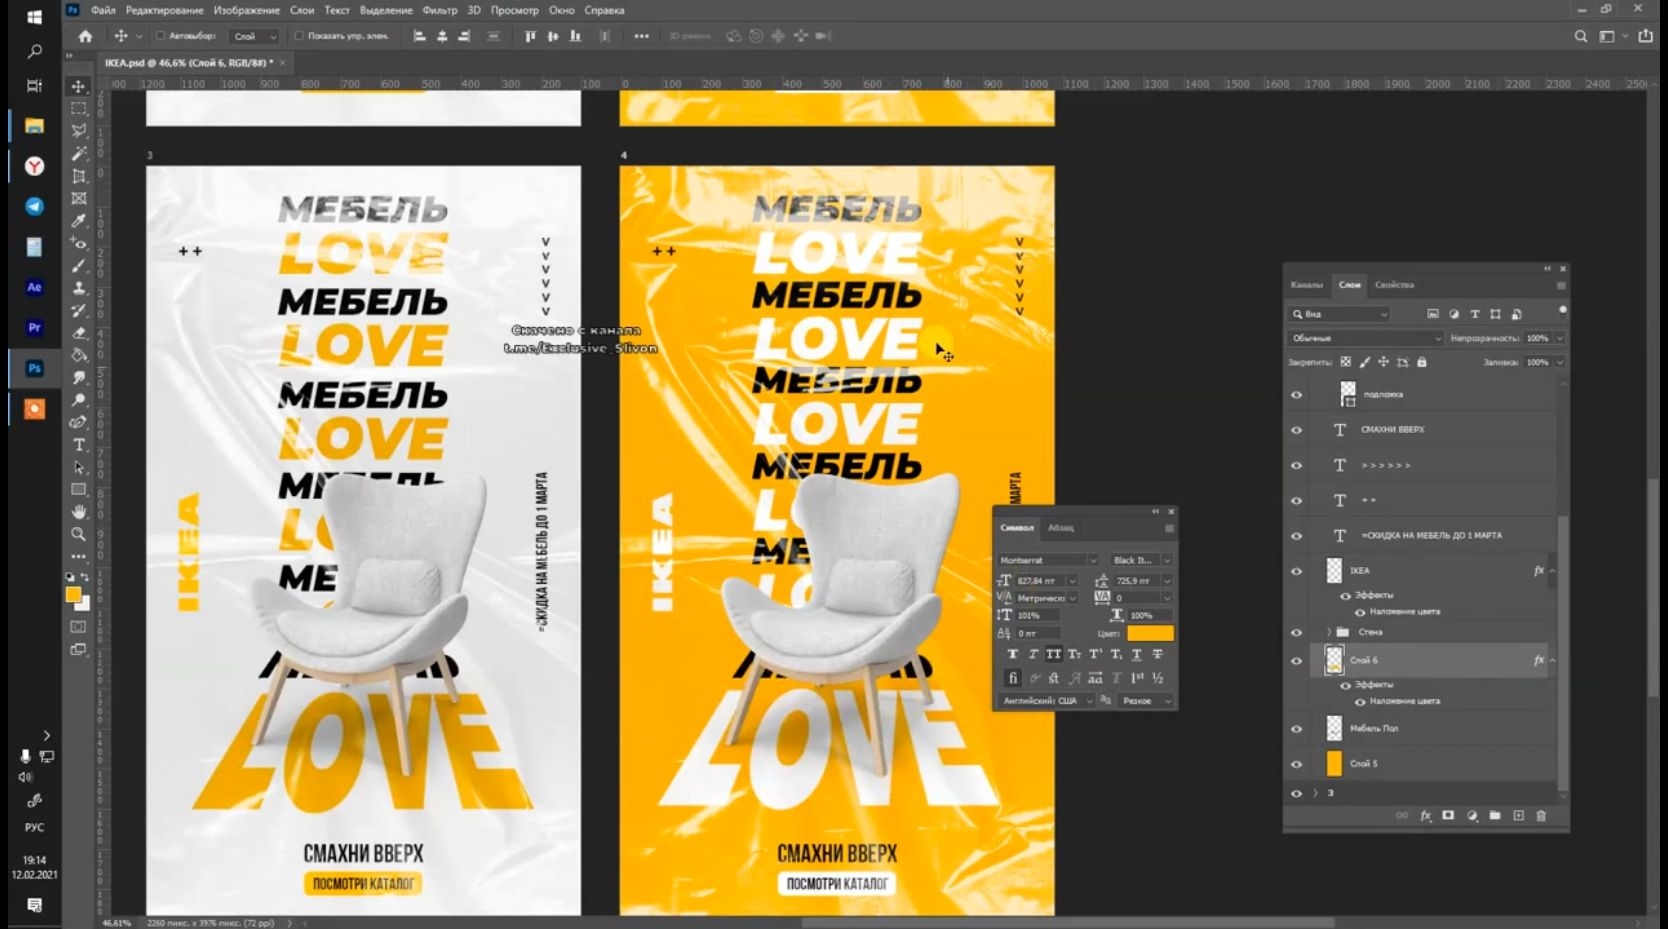Filter layers by type layers (T) icon
The image size is (1668, 929).
click(x=1474, y=314)
